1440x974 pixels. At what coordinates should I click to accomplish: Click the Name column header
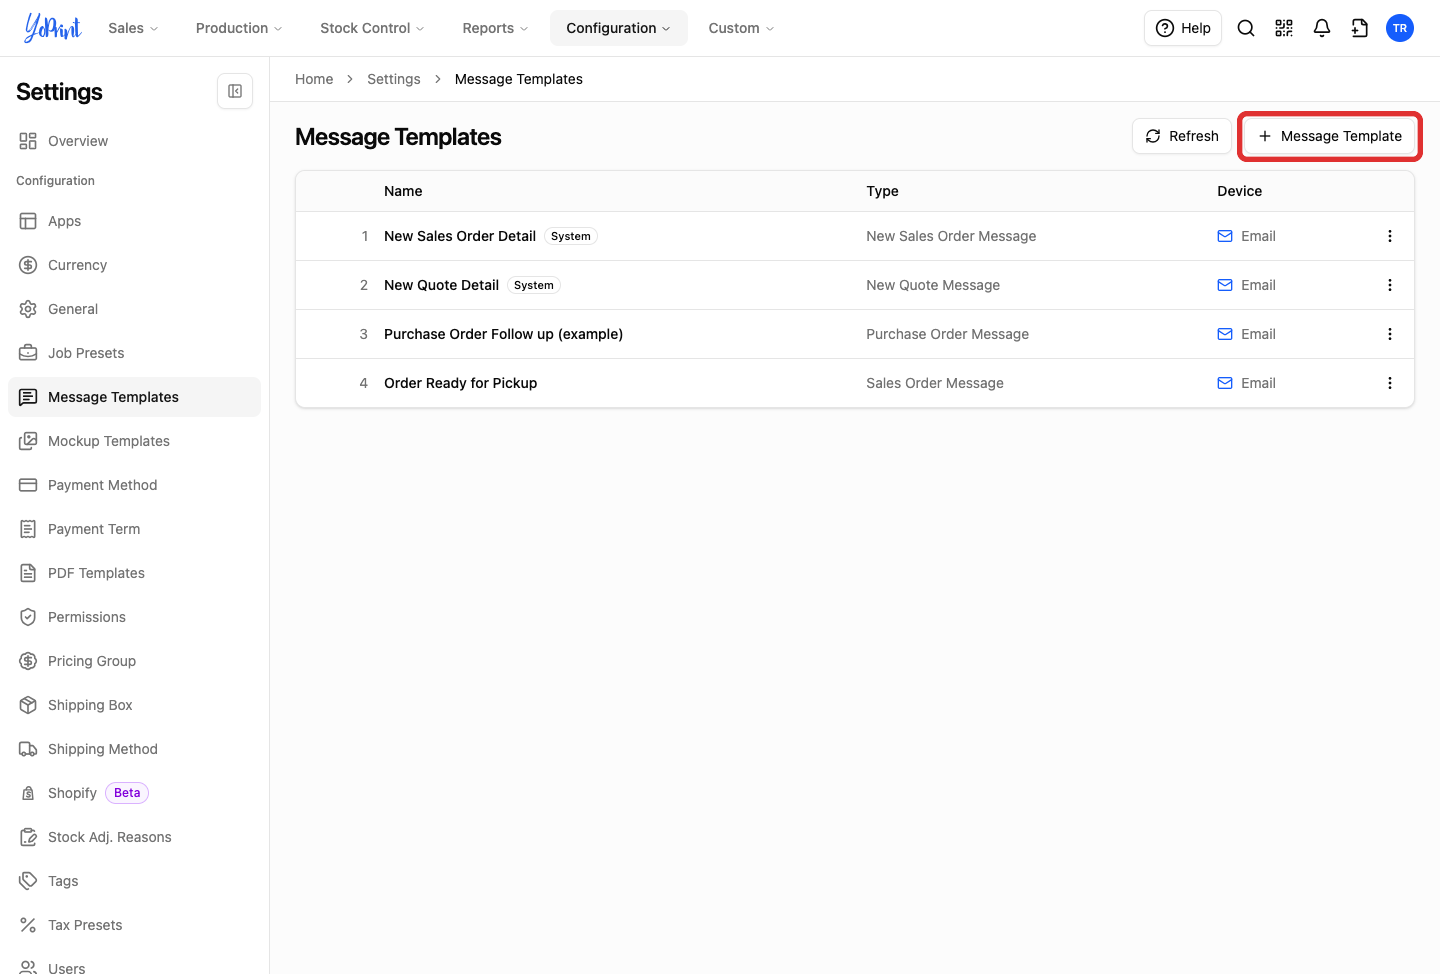[x=403, y=191]
